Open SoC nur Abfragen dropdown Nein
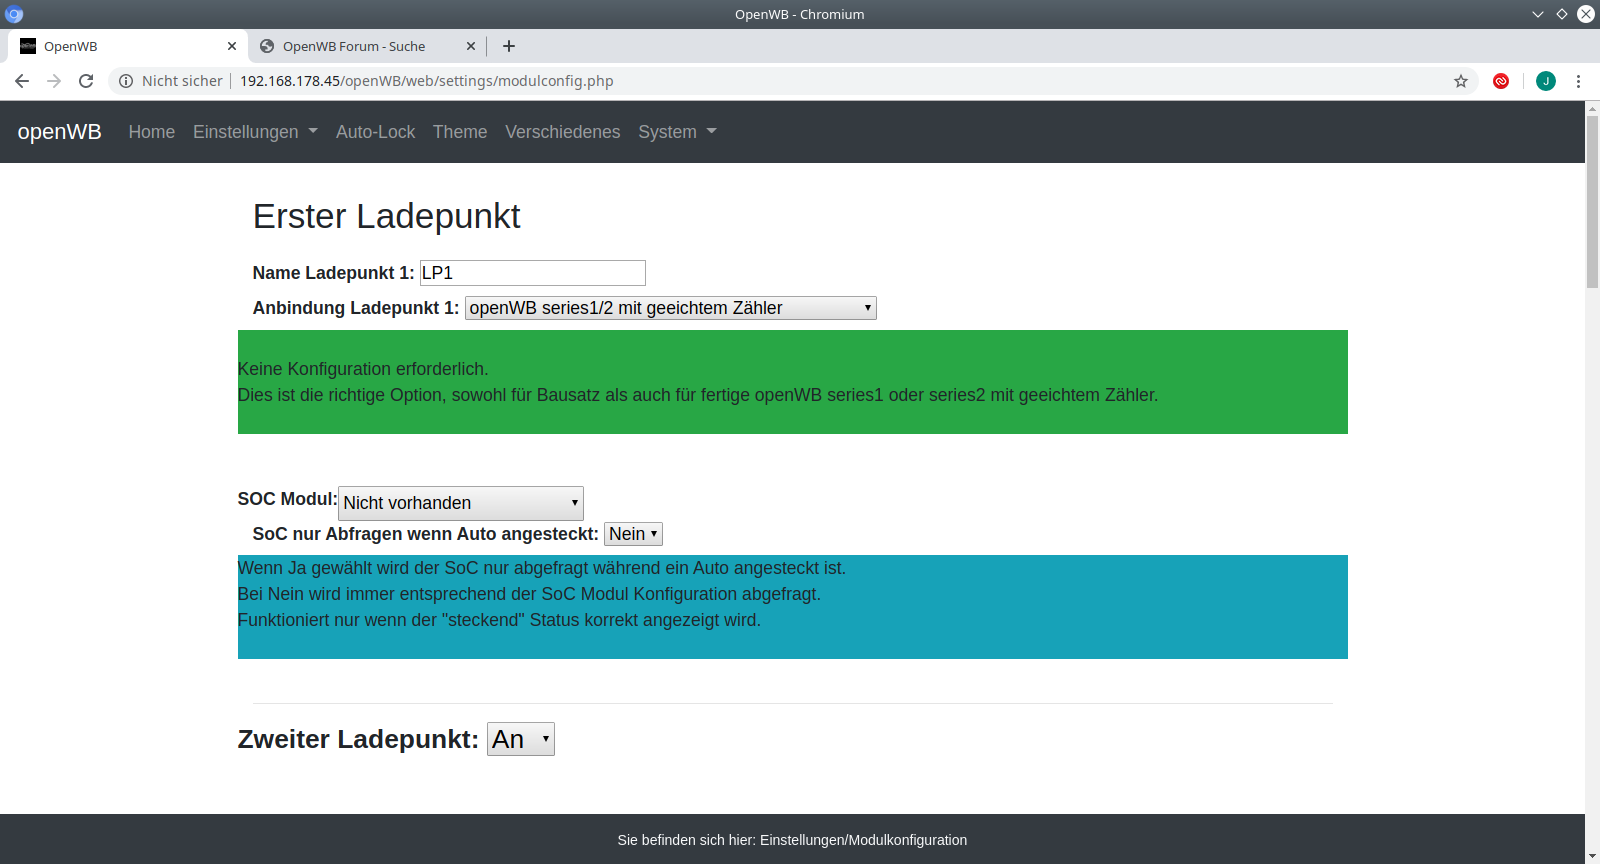This screenshot has height=864, width=1600. [633, 534]
